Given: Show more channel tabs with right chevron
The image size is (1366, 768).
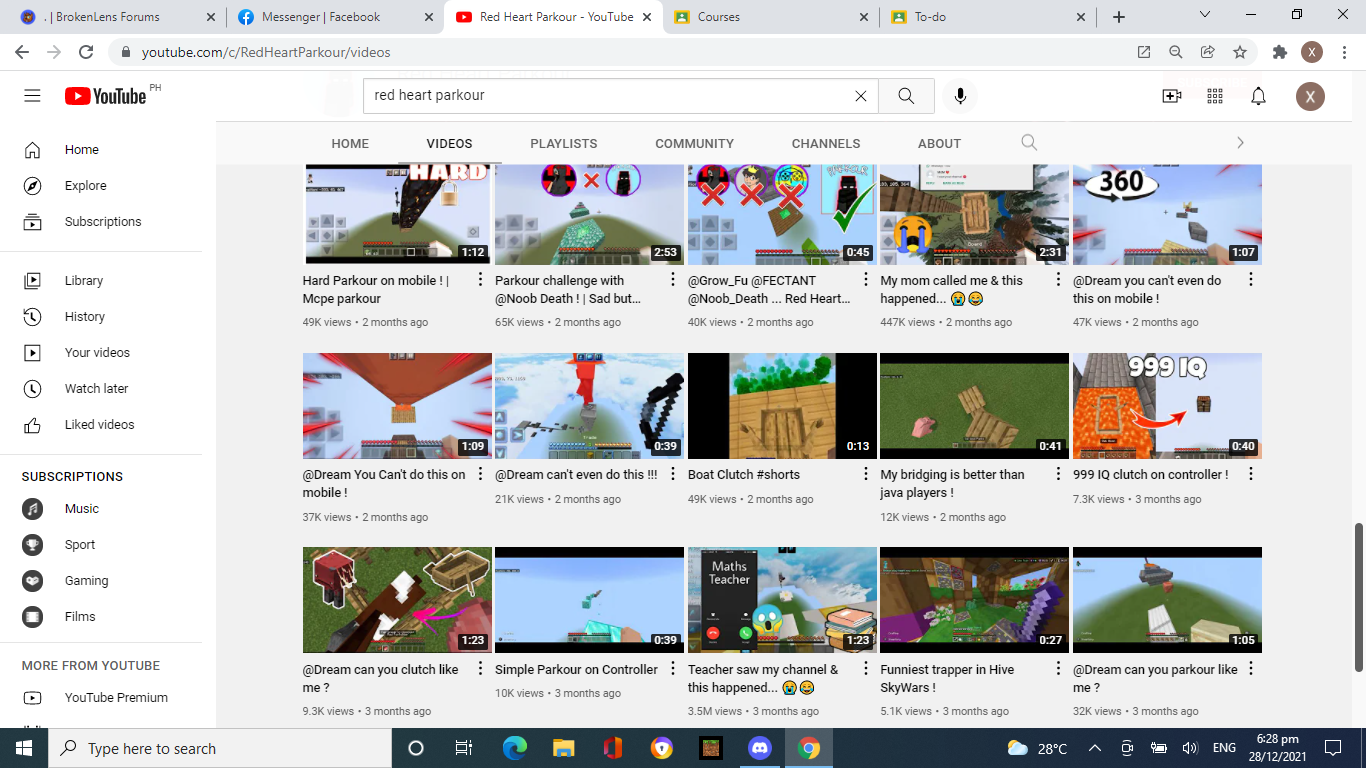Looking at the screenshot, I should pyautogui.click(x=1240, y=143).
